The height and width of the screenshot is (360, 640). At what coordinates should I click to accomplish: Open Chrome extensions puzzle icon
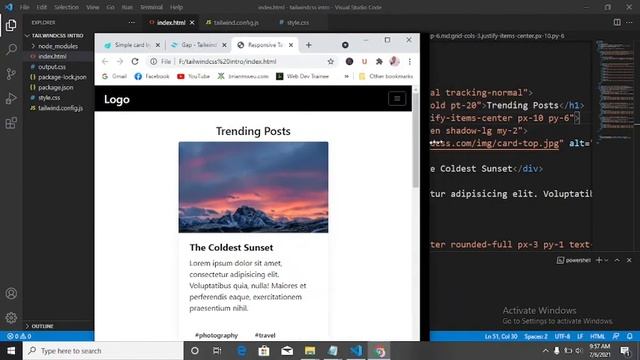(379, 61)
